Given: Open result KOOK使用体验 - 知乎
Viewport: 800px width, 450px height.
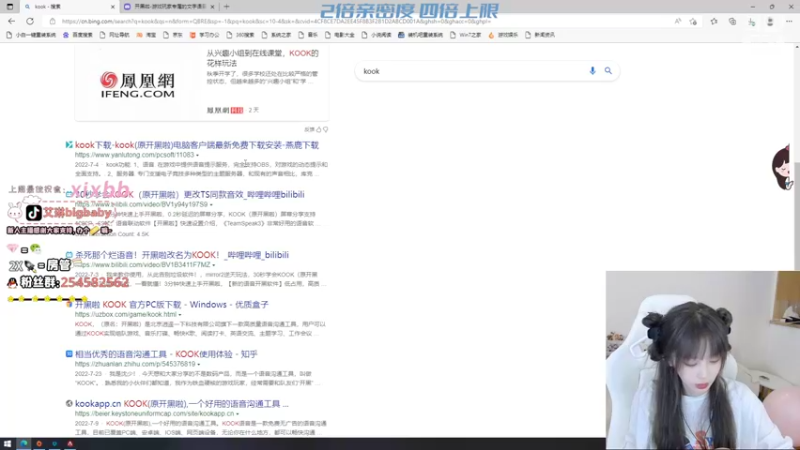Looking at the screenshot, I should 166,354.
